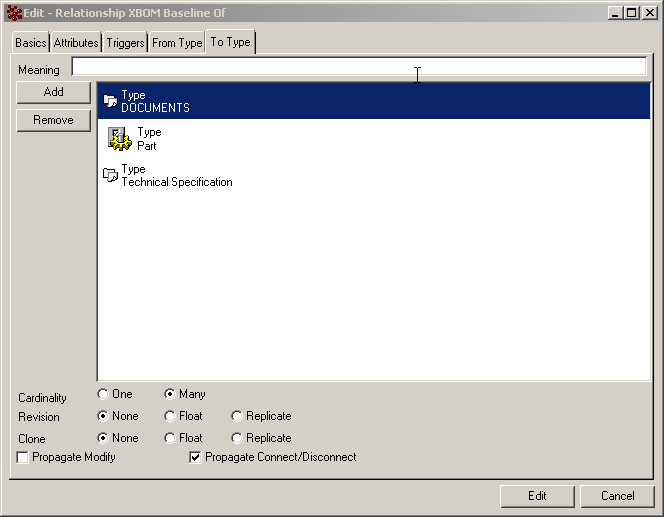Image resolution: width=664 pixels, height=517 pixels.
Task: Click the Part type gear icon
Action: click(x=119, y=139)
